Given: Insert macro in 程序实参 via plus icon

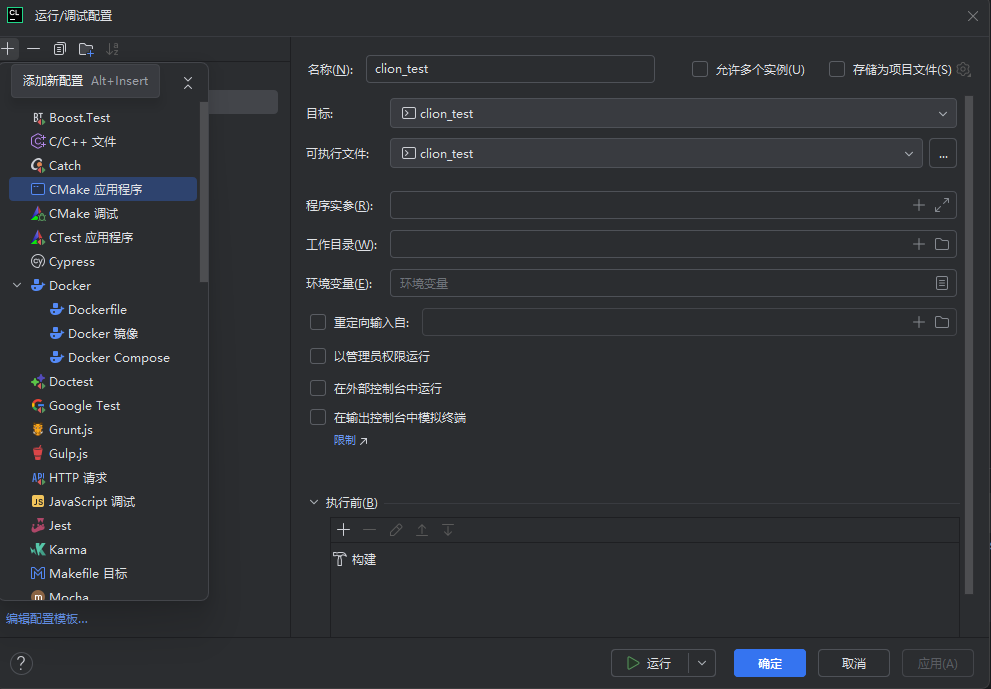Looking at the screenshot, I should pos(919,205).
